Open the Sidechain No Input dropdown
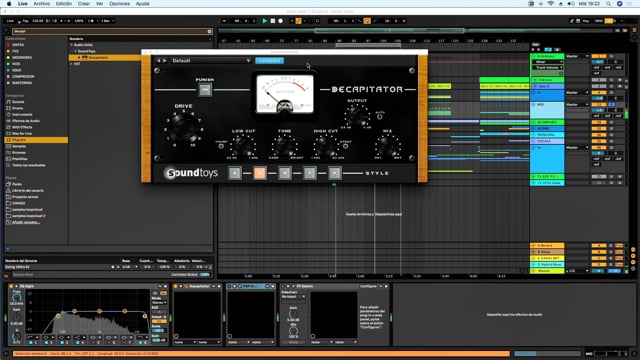Viewport: 640px width, 360px height. 293,297
